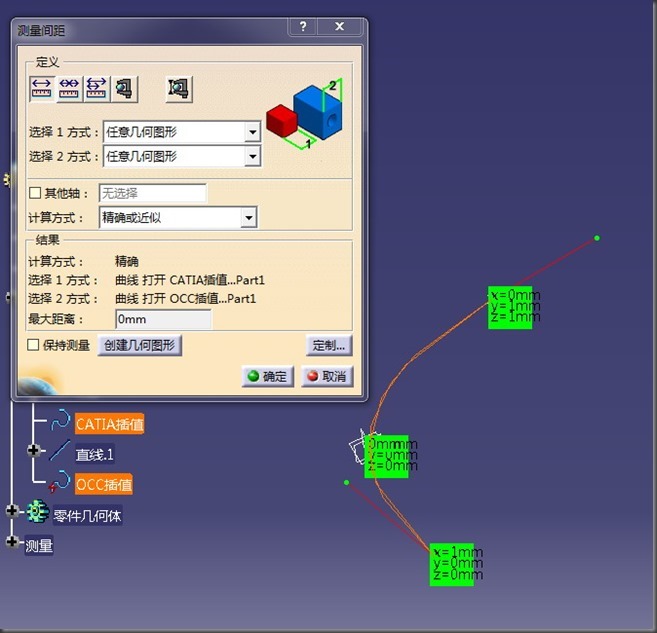Click the CATIA插值 spline icon in tree
Viewport: 657px width, 633px height.
tap(61, 424)
